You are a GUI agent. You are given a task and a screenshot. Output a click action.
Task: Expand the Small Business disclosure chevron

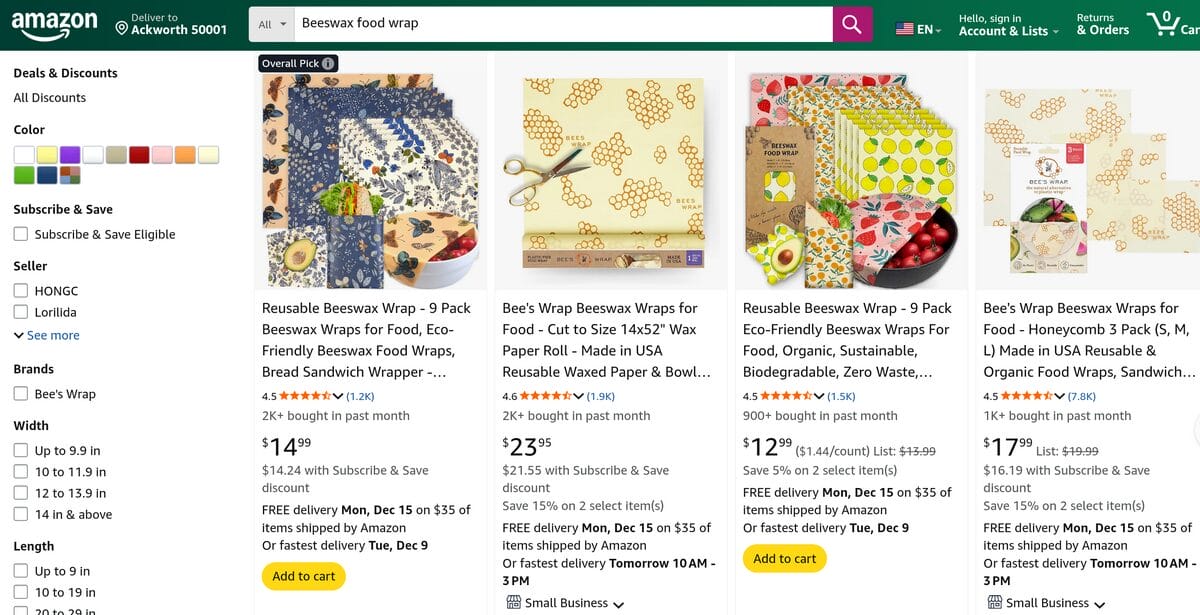point(621,603)
